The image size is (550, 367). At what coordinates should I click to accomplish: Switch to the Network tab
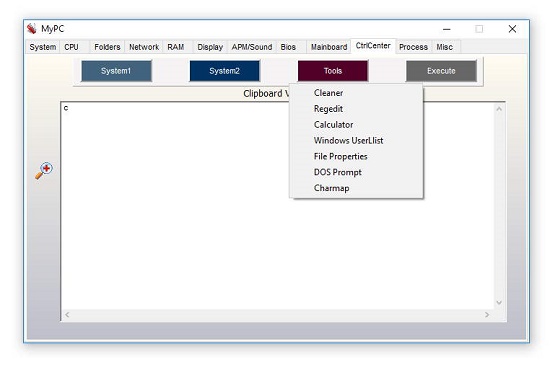coord(144,47)
